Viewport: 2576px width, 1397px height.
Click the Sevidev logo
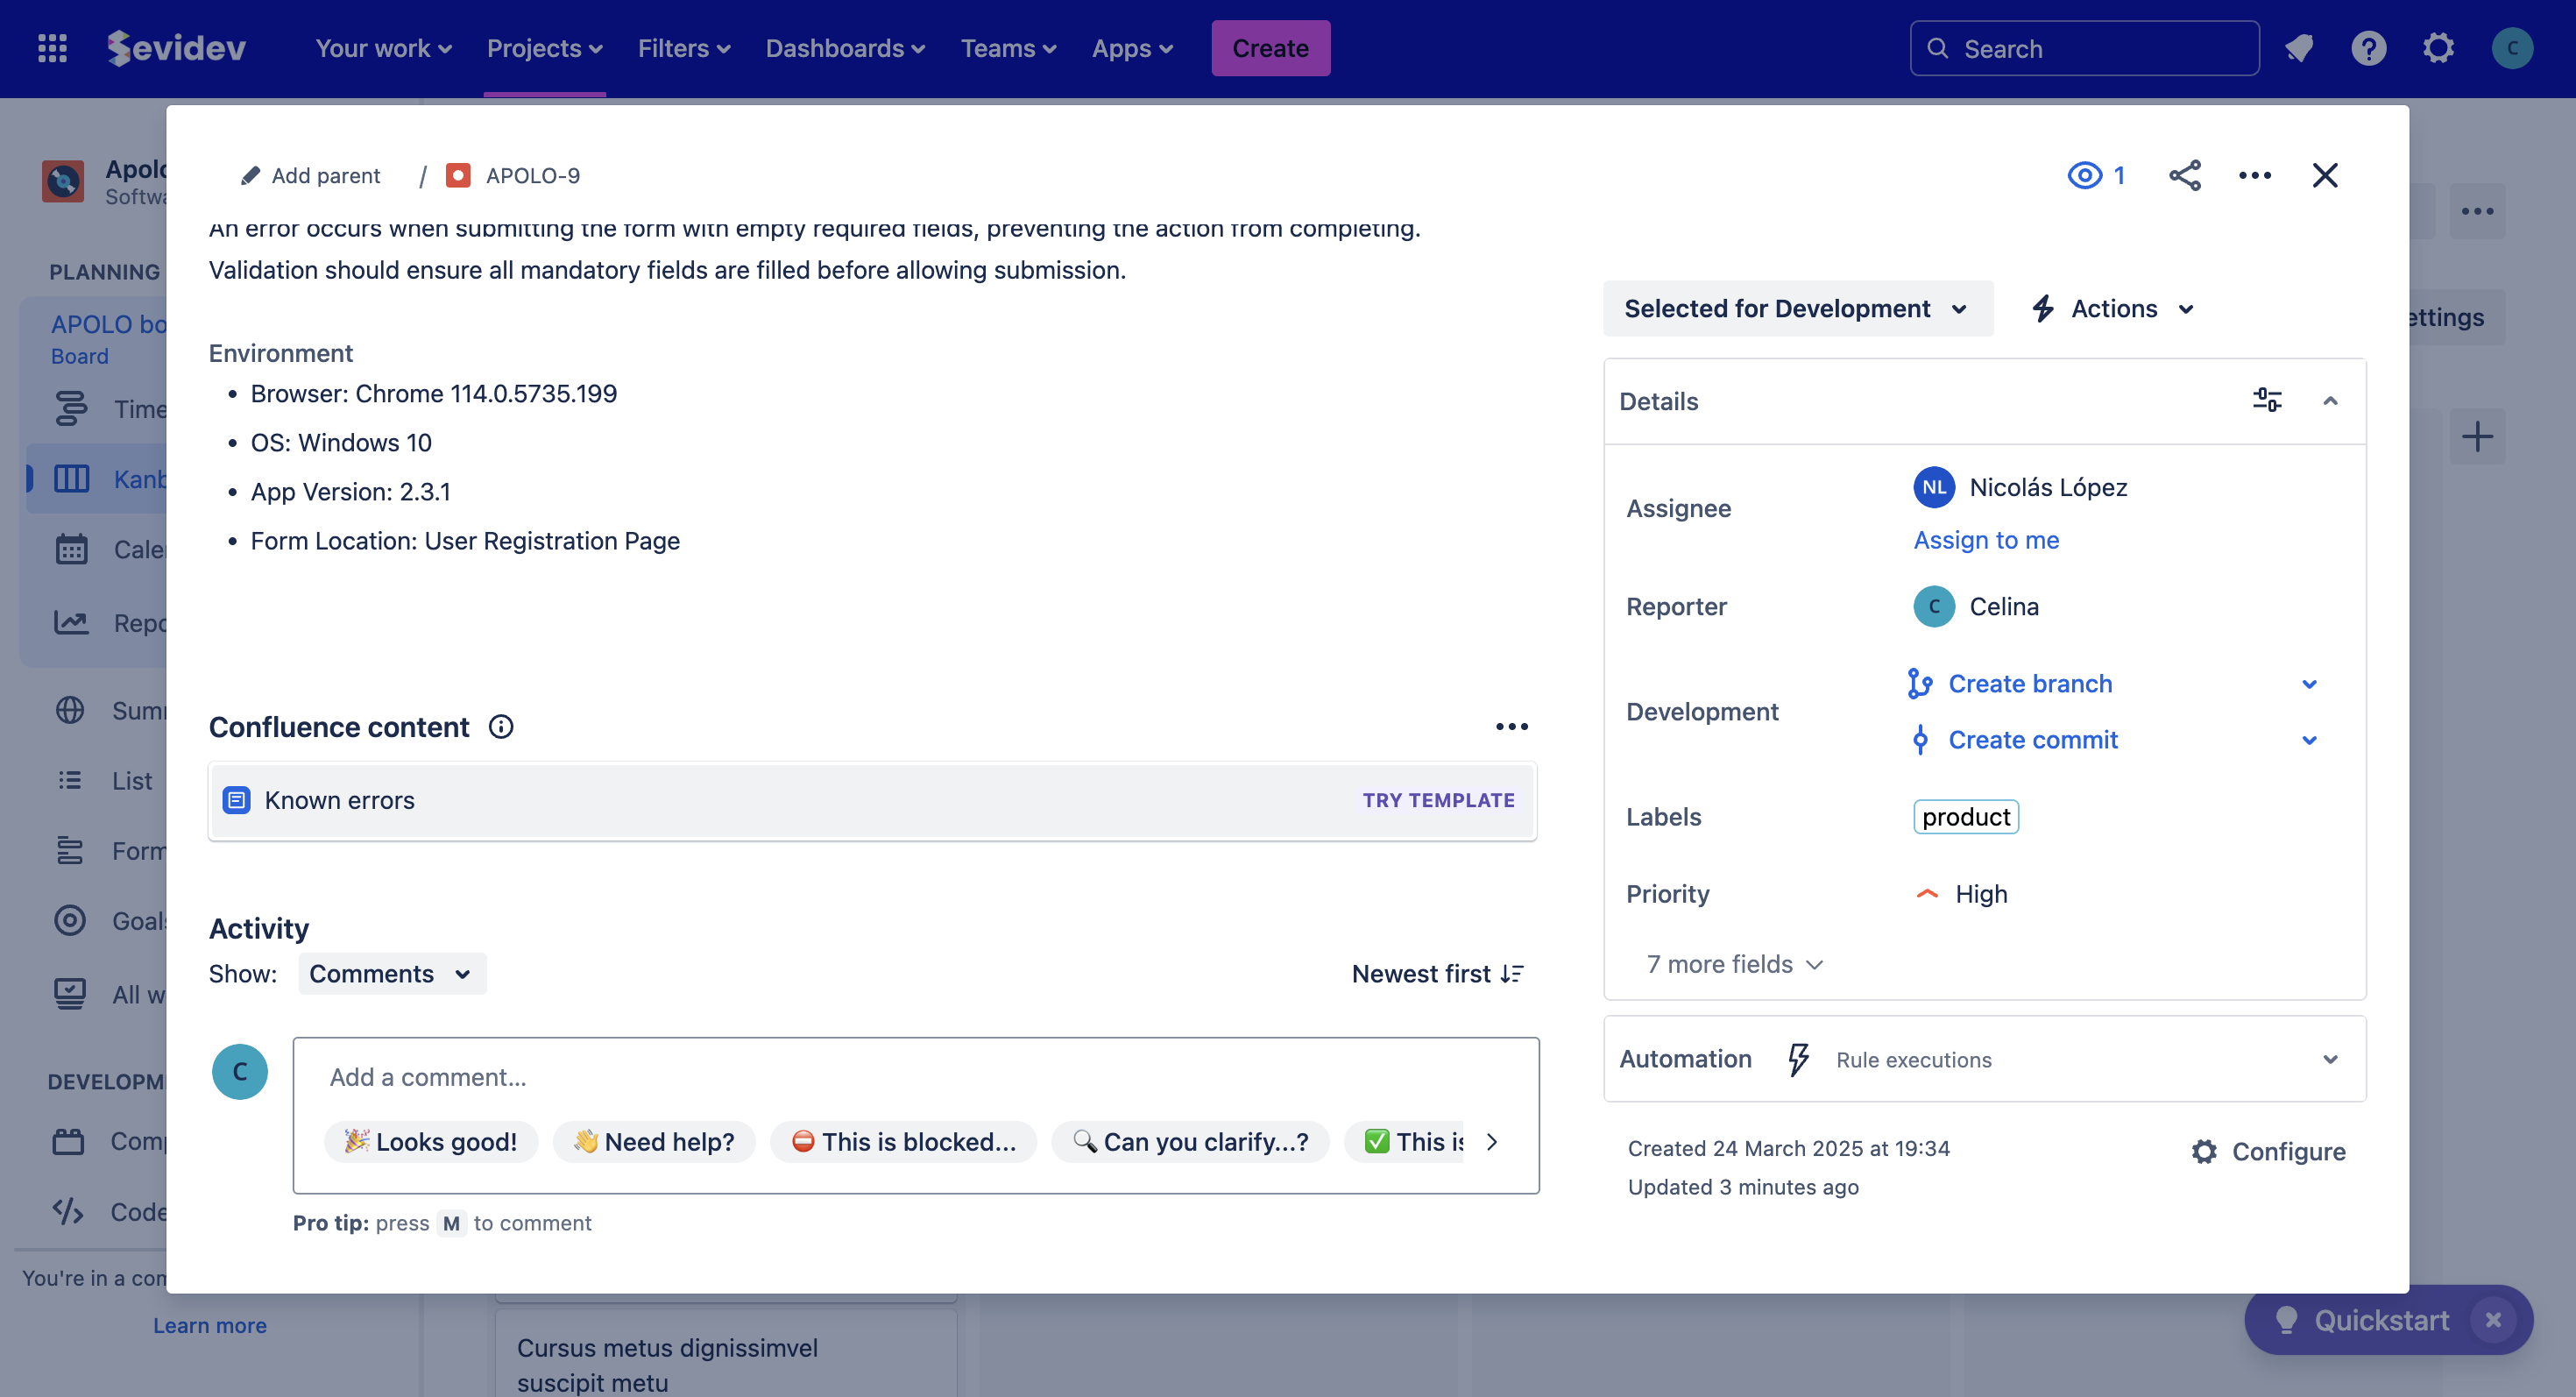pyautogui.click(x=176, y=48)
